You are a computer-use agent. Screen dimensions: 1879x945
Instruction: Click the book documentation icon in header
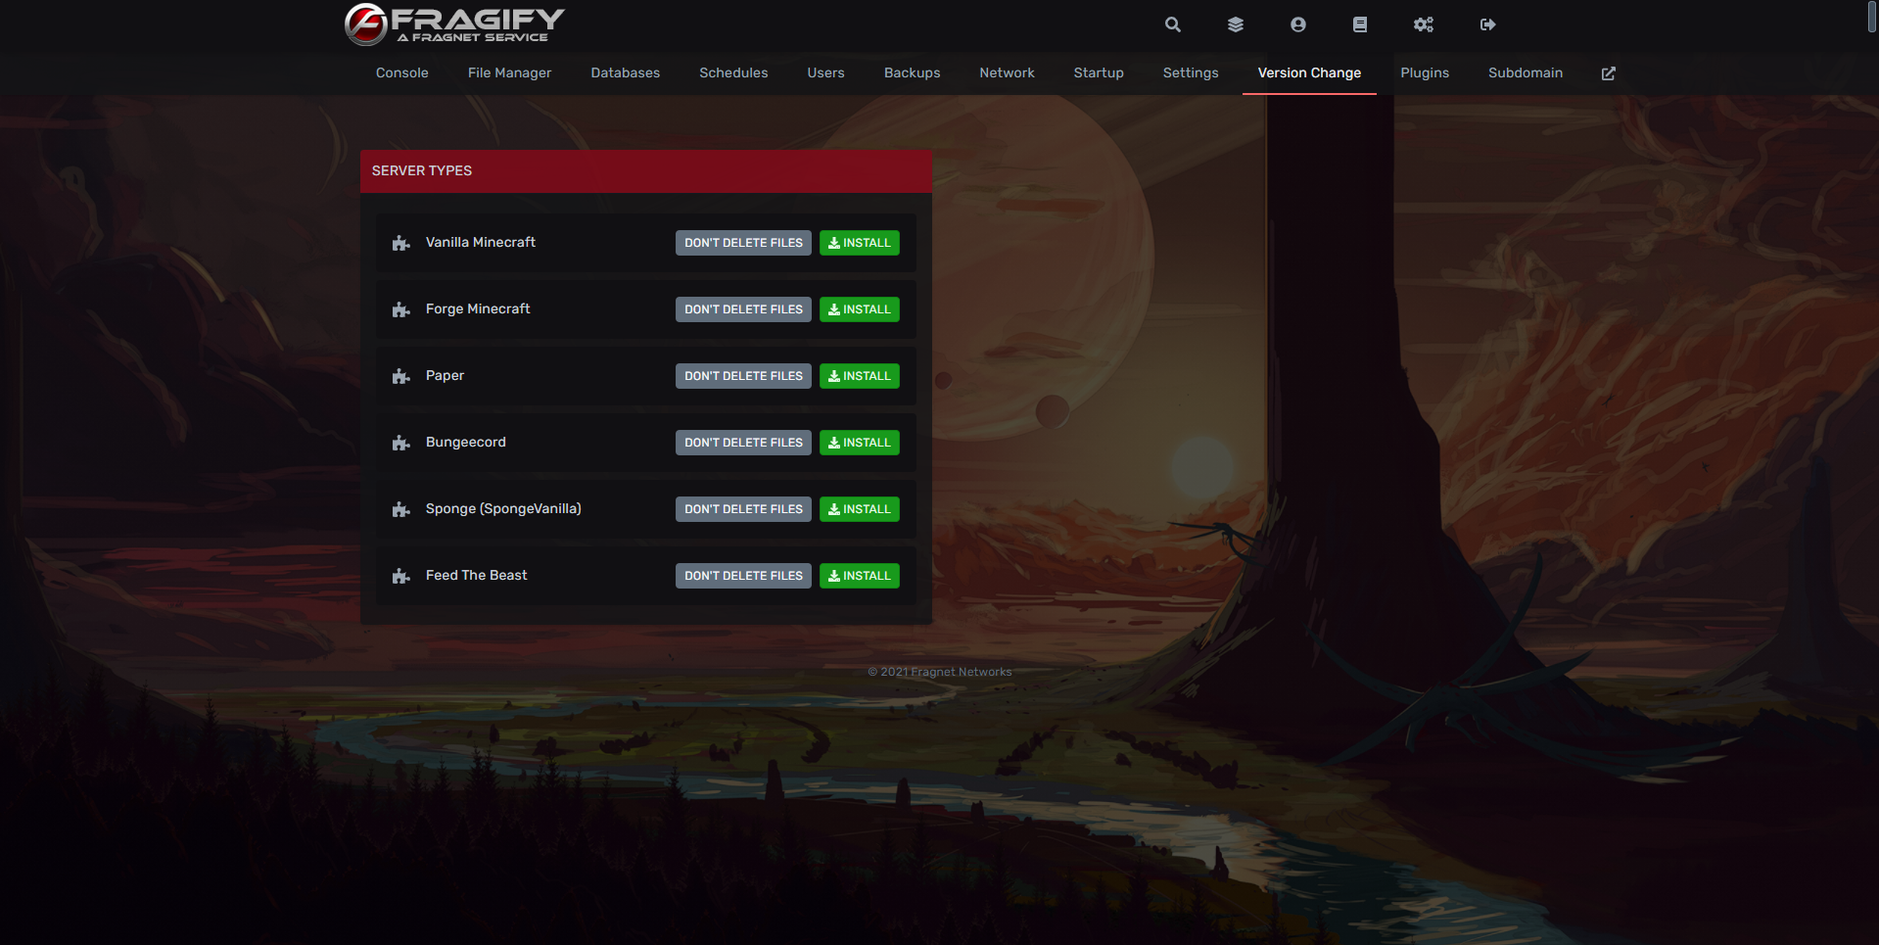[1360, 24]
